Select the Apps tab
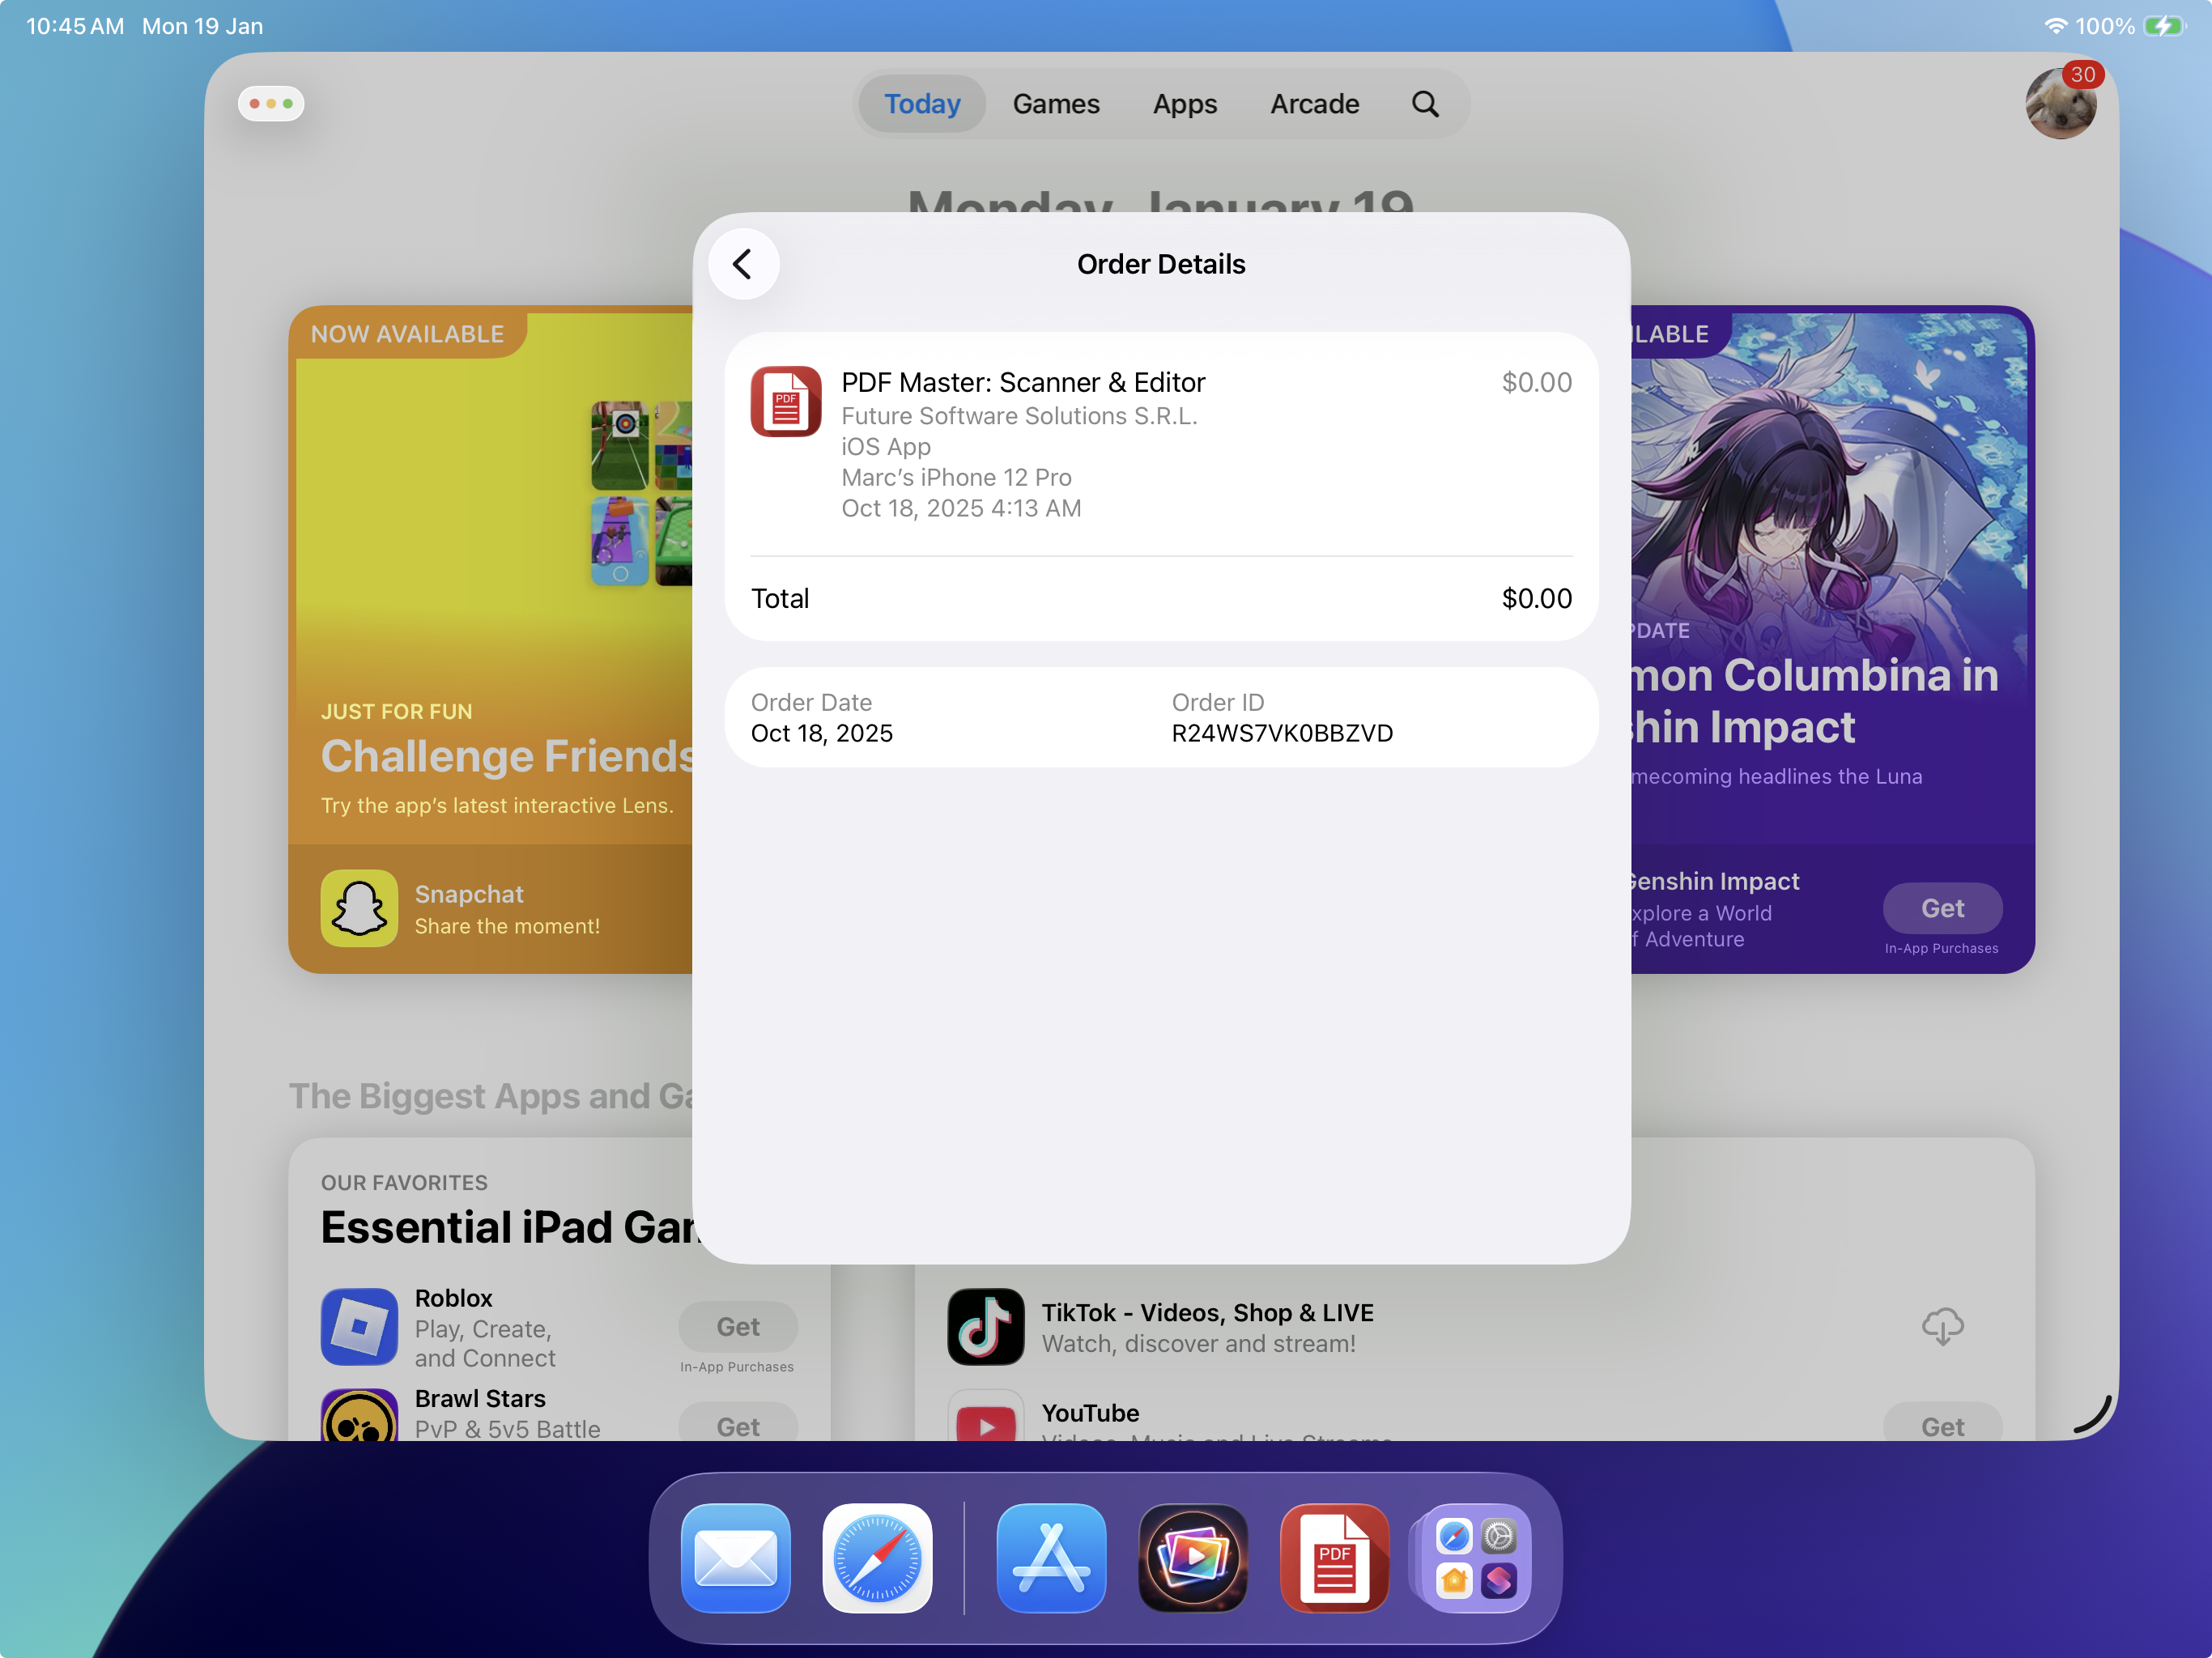The width and height of the screenshot is (2212, 1658). click(1184, 104)
